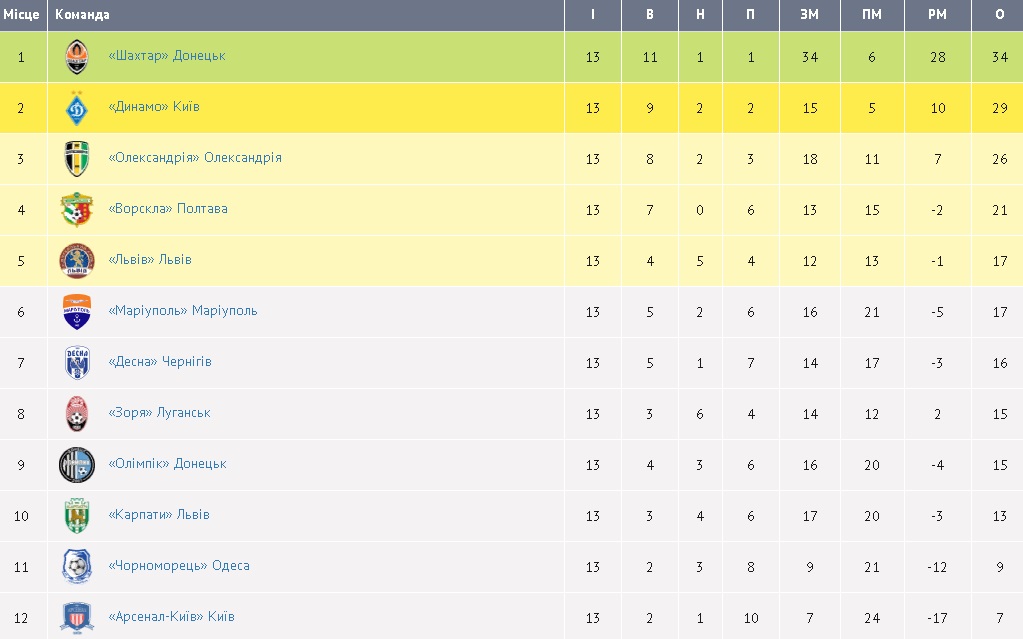Click the Olimpik Donetsk club crest

click(x=77, y=465)
